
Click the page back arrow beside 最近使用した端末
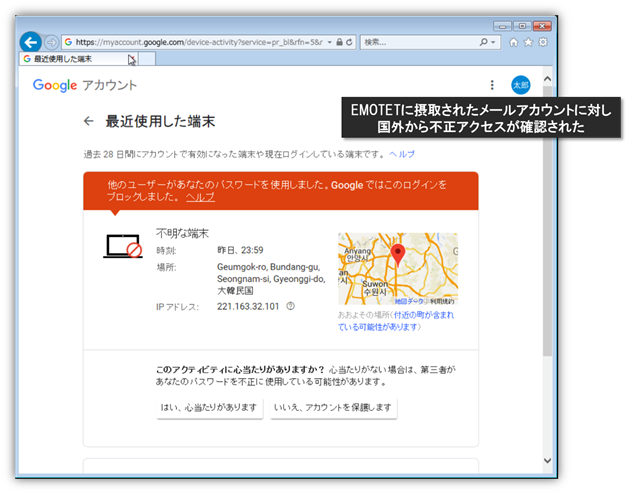(x=89, y=121)
